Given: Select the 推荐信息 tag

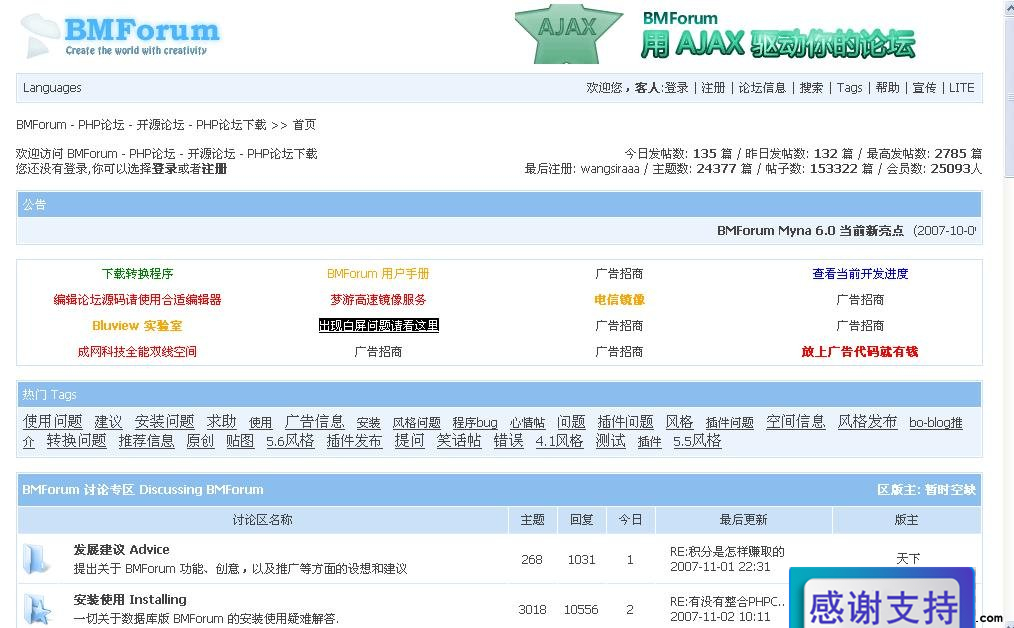Looking at the screenshot, I should point(146,441).
